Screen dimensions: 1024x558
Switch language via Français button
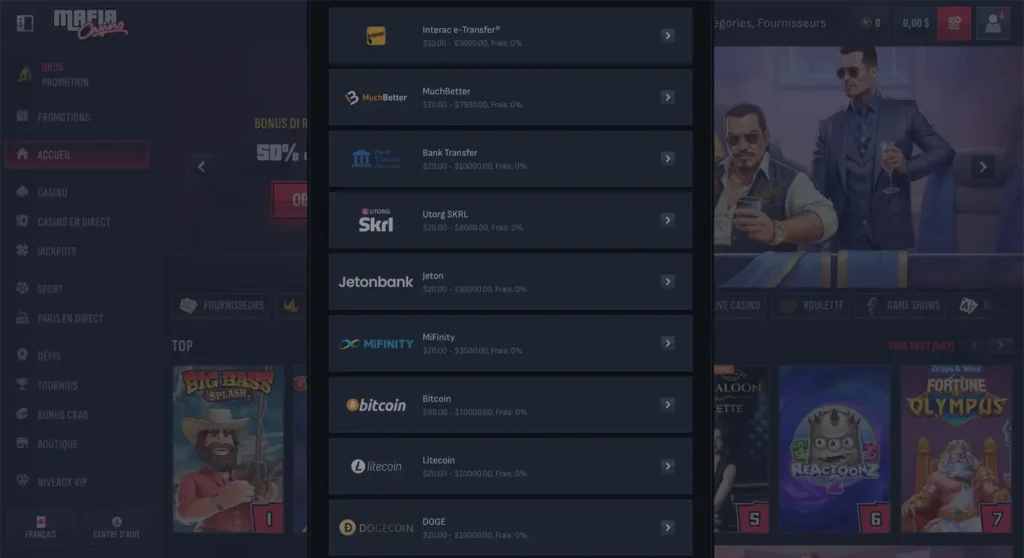pyautogui.click(x=40, y=527)
